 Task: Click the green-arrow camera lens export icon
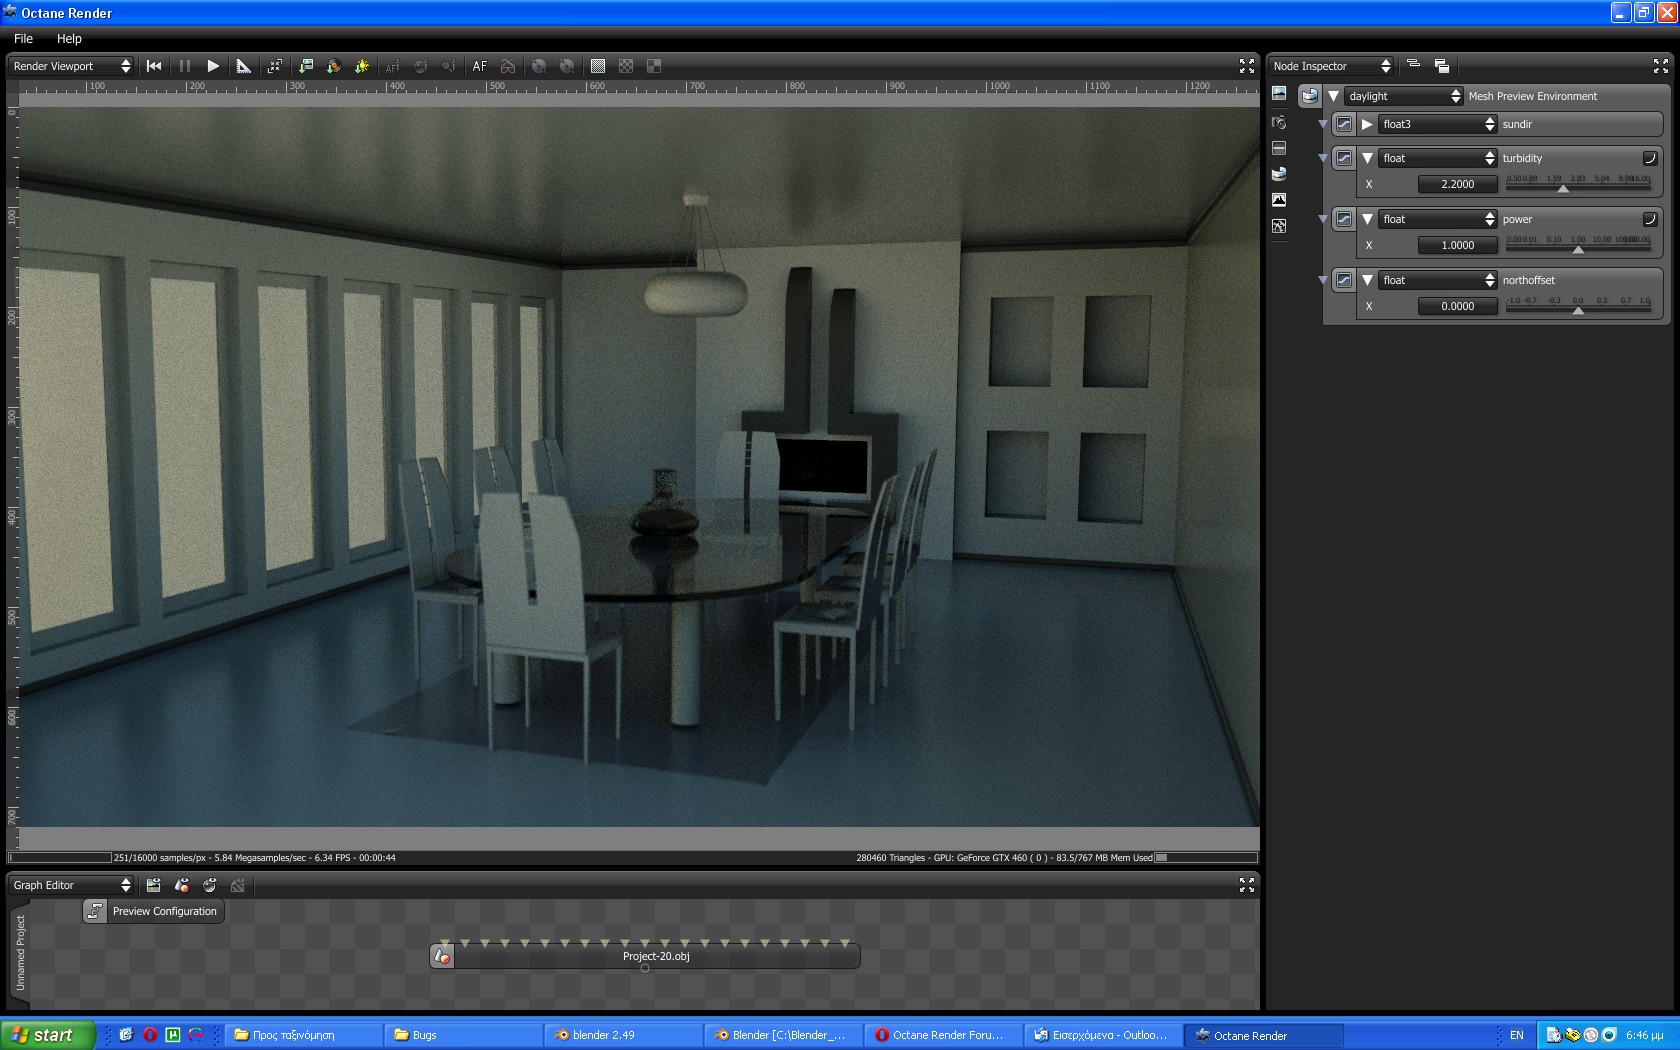tap(334, 66)
